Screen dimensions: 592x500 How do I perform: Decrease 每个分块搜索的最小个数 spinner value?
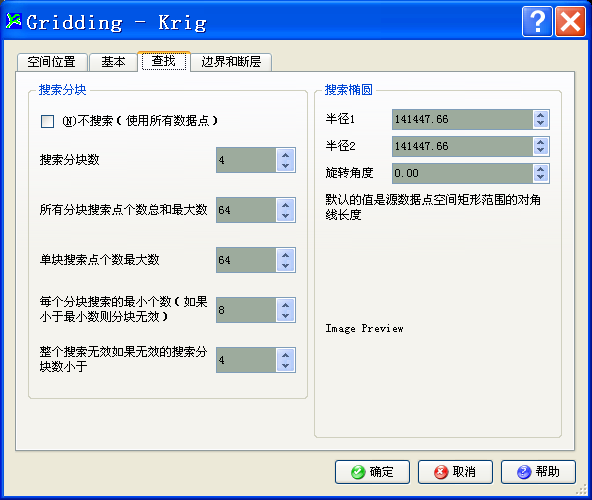click(285, 316)
